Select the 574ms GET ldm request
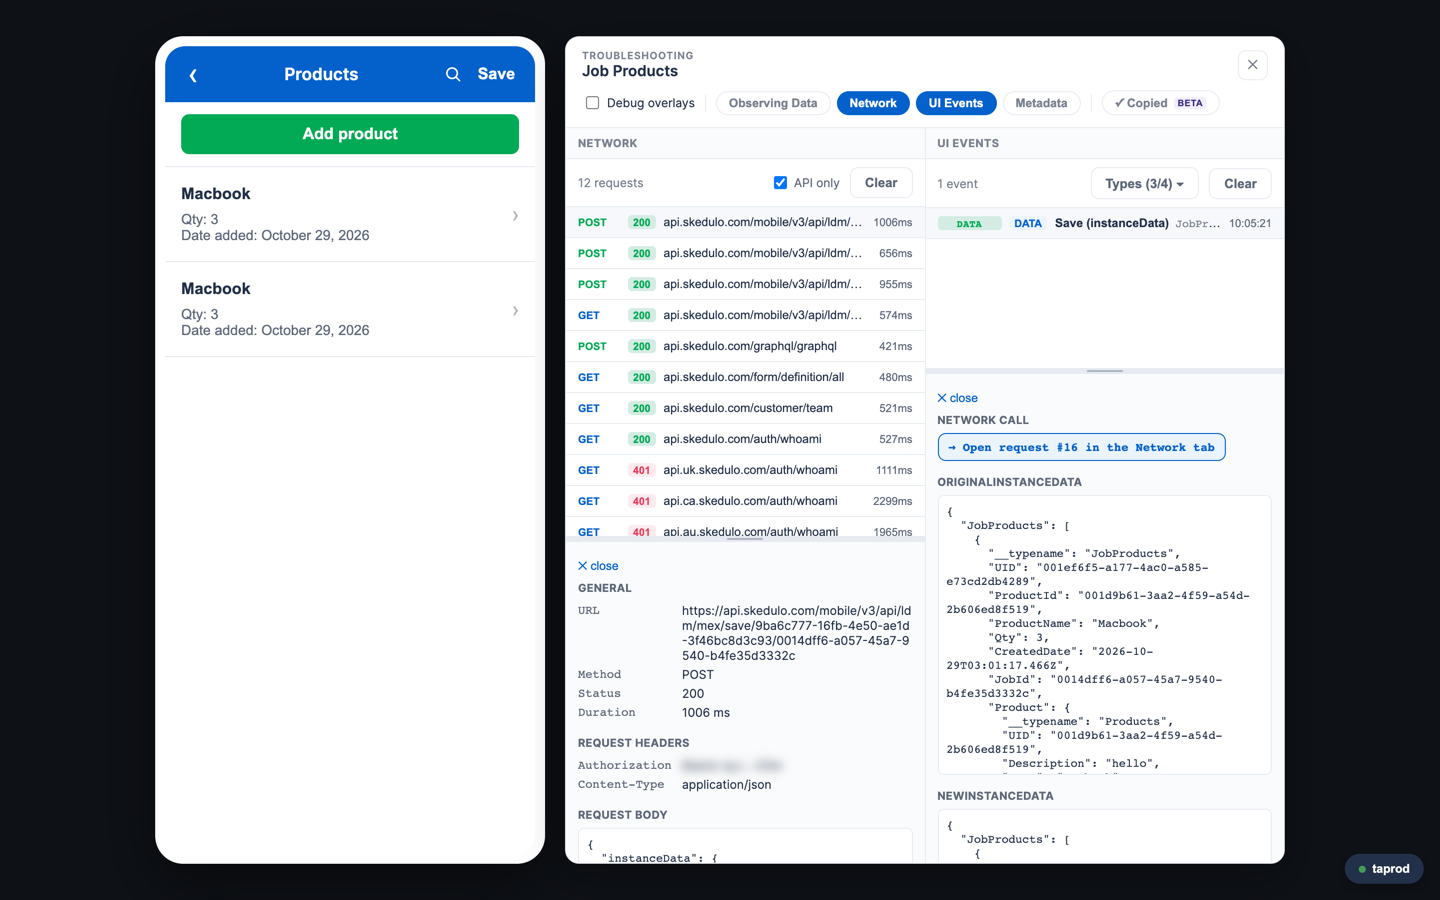 745,316
